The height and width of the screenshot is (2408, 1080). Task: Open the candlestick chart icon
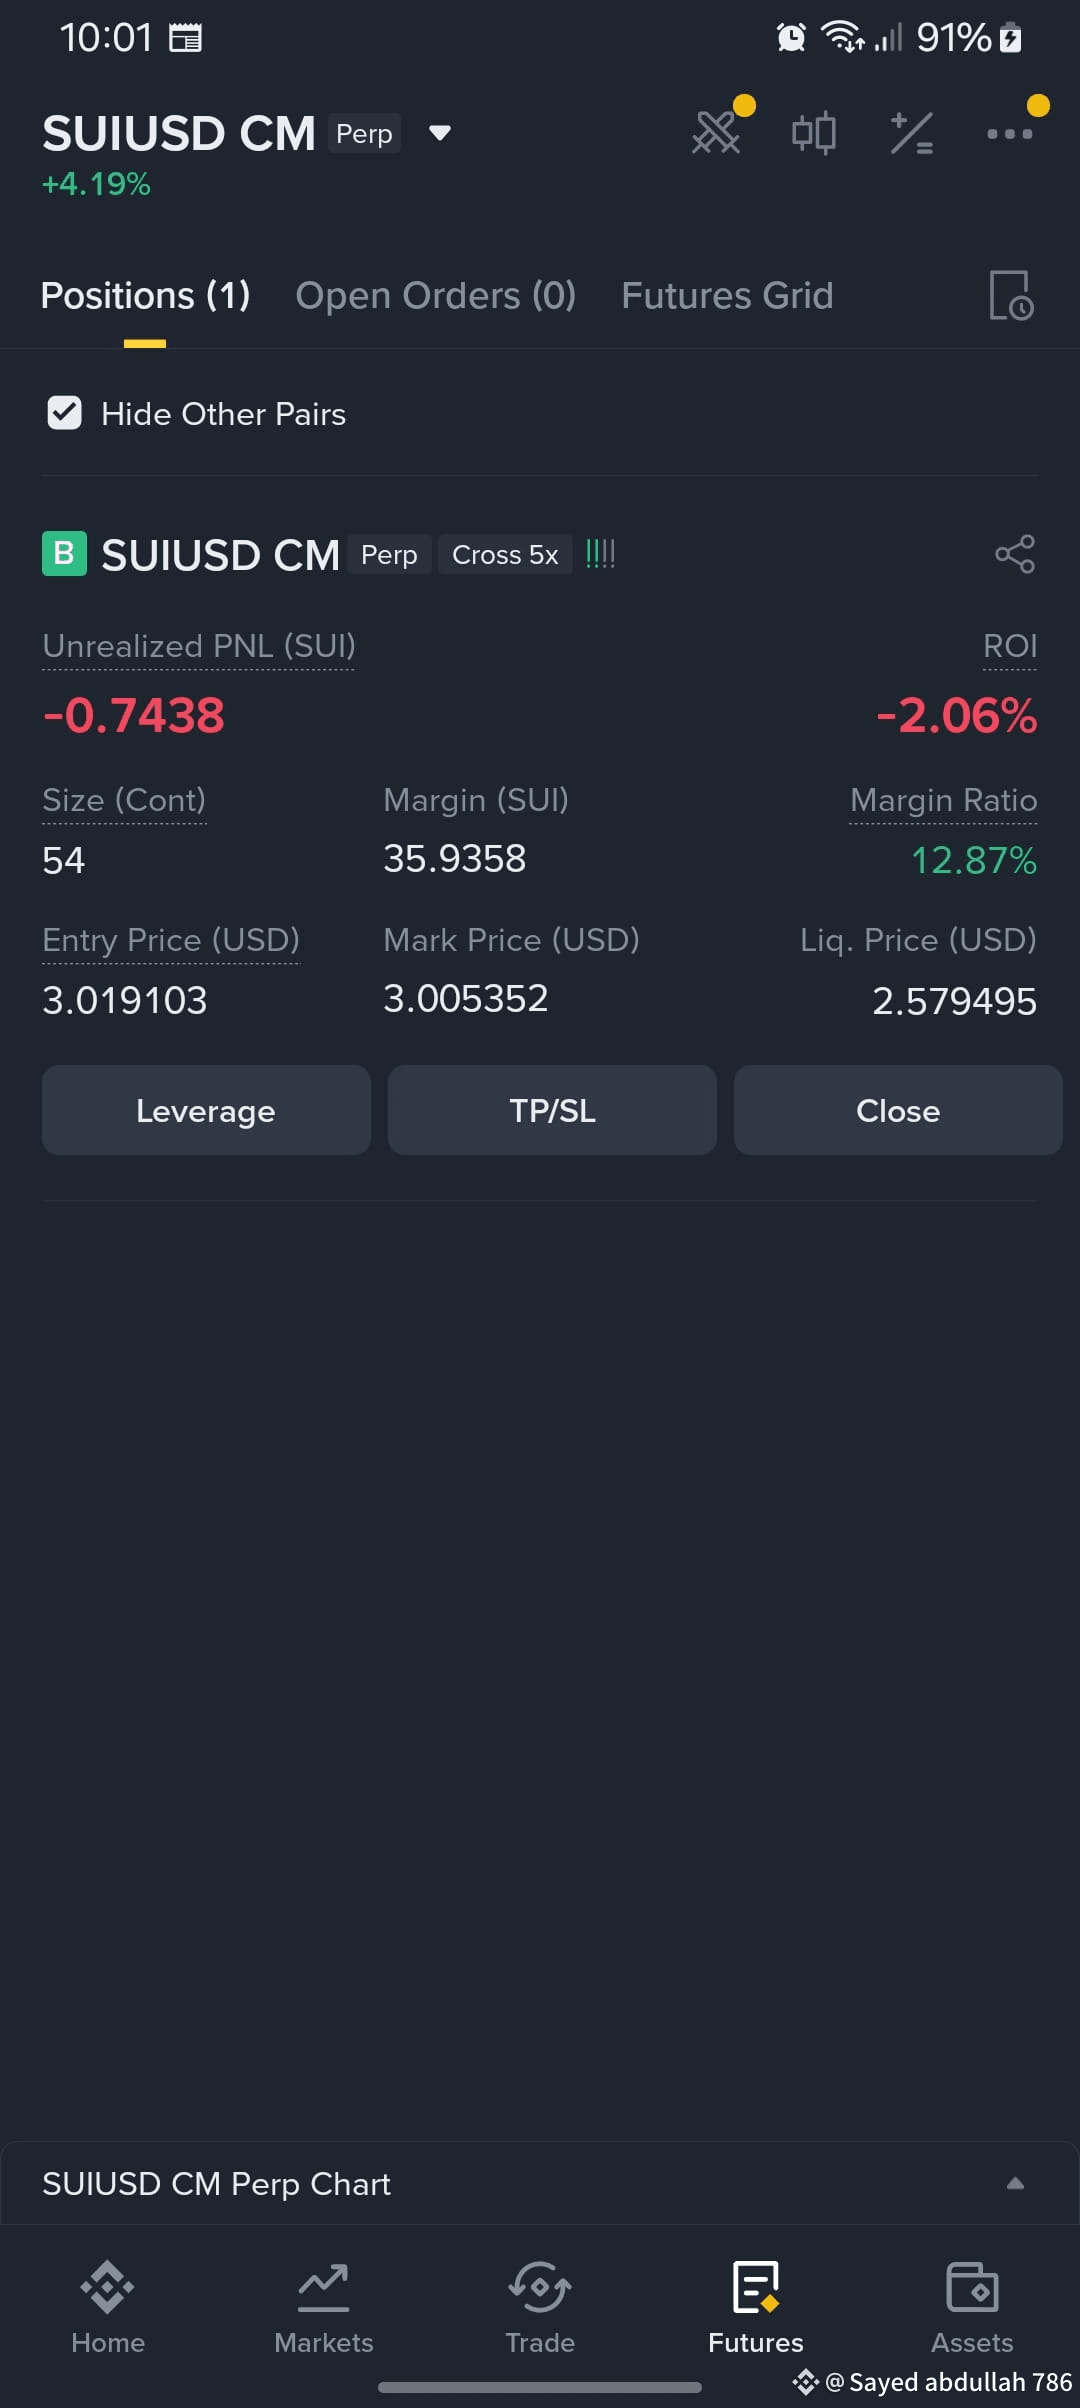[x=813, y=133]
